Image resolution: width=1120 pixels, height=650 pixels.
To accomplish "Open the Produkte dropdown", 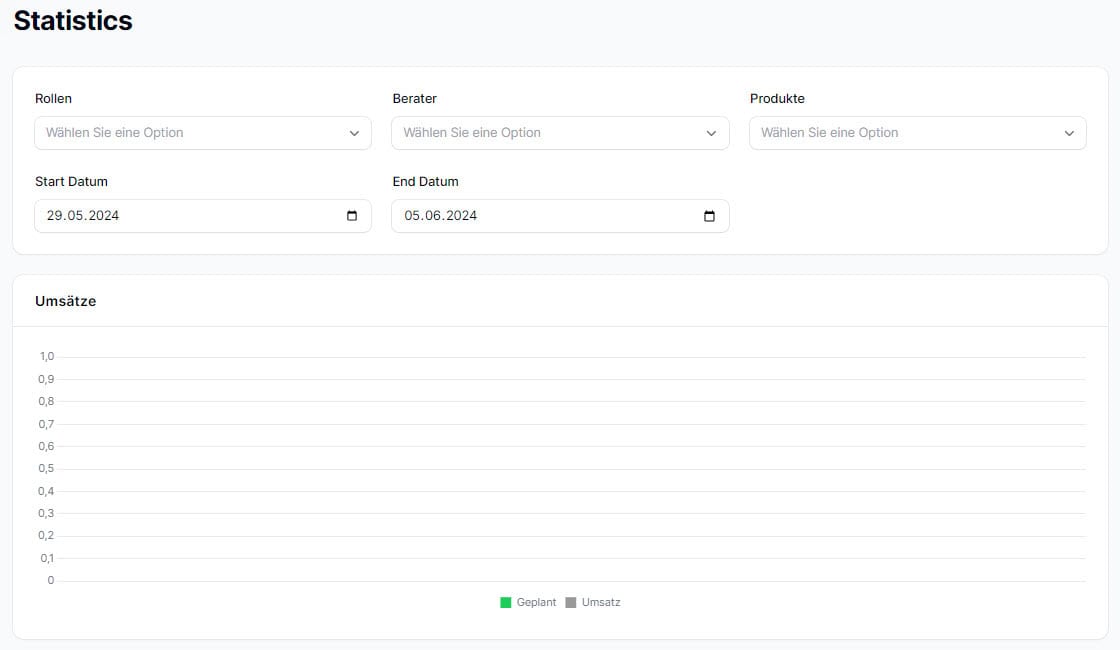I will click(x=918, y=133).
